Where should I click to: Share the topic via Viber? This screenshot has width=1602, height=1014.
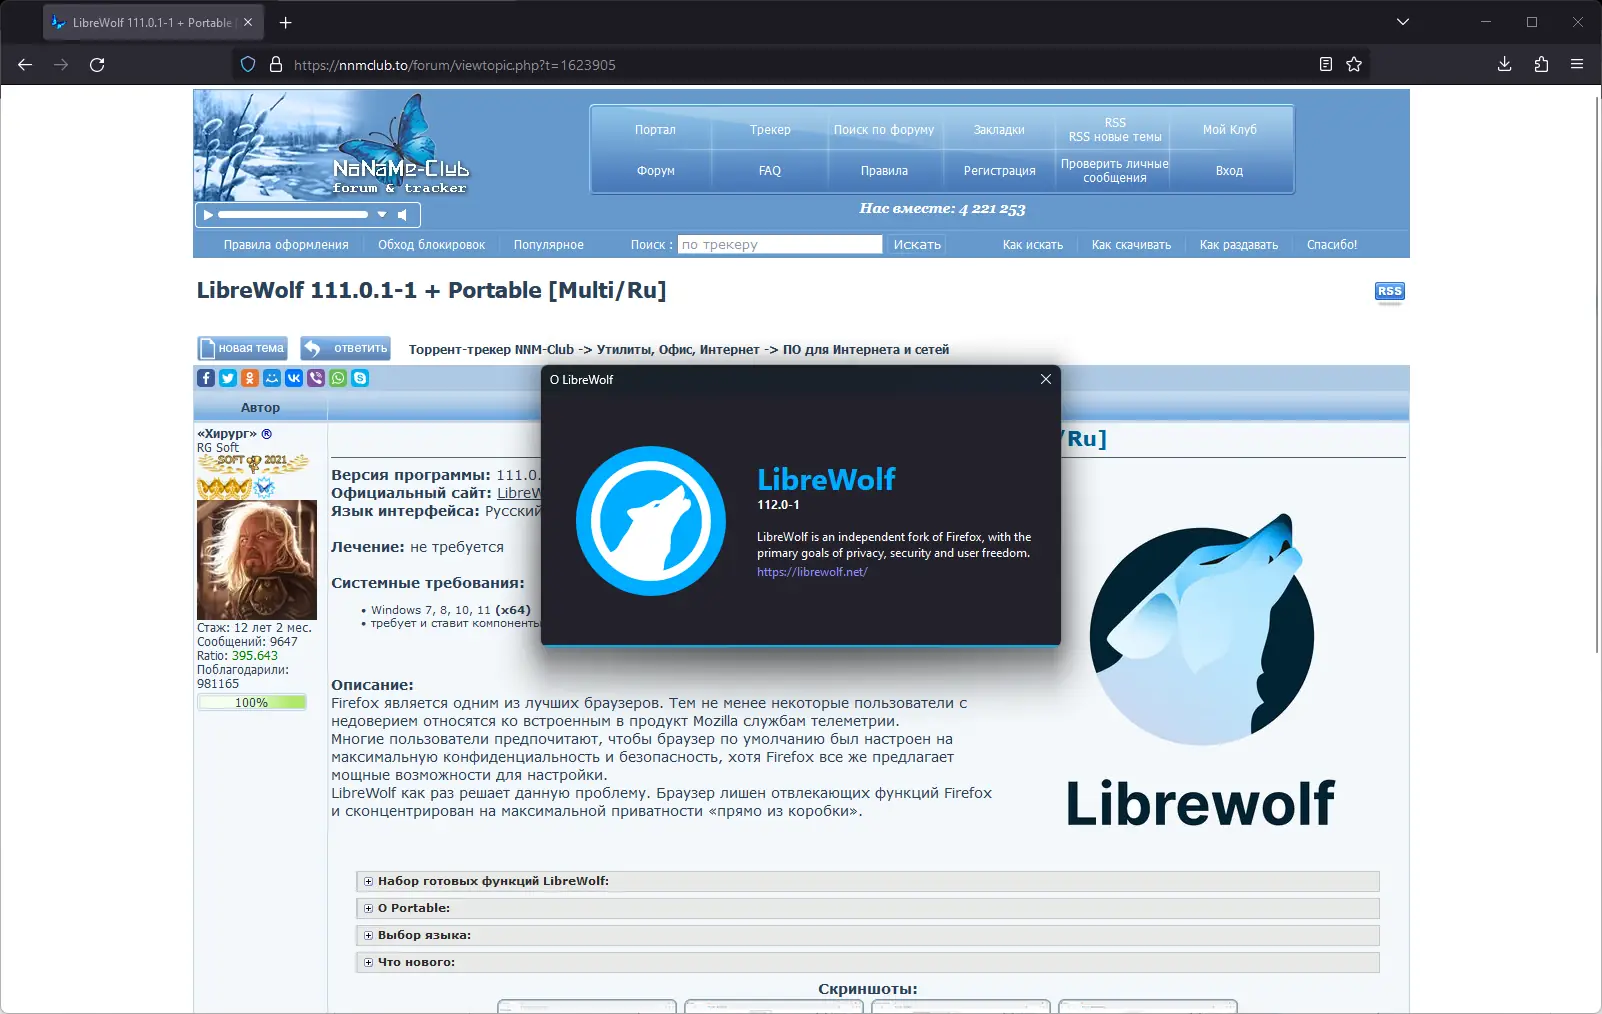click(x=316, y=378)
